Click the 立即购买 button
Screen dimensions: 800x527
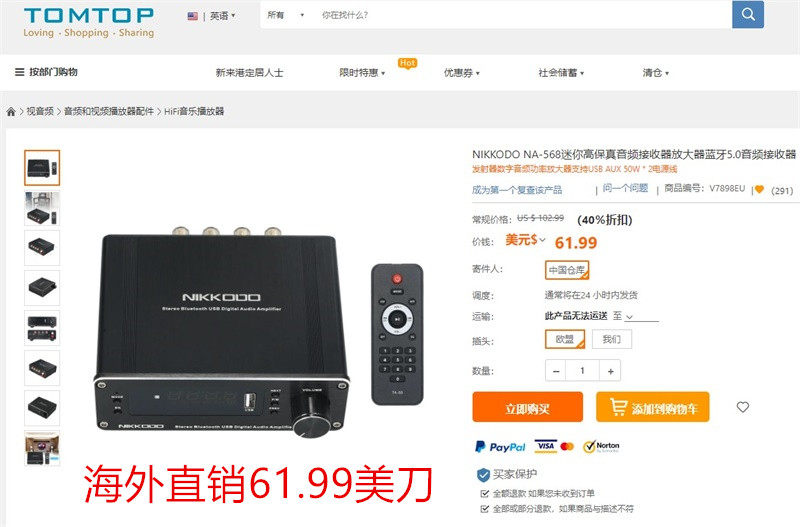click(527, 407)
